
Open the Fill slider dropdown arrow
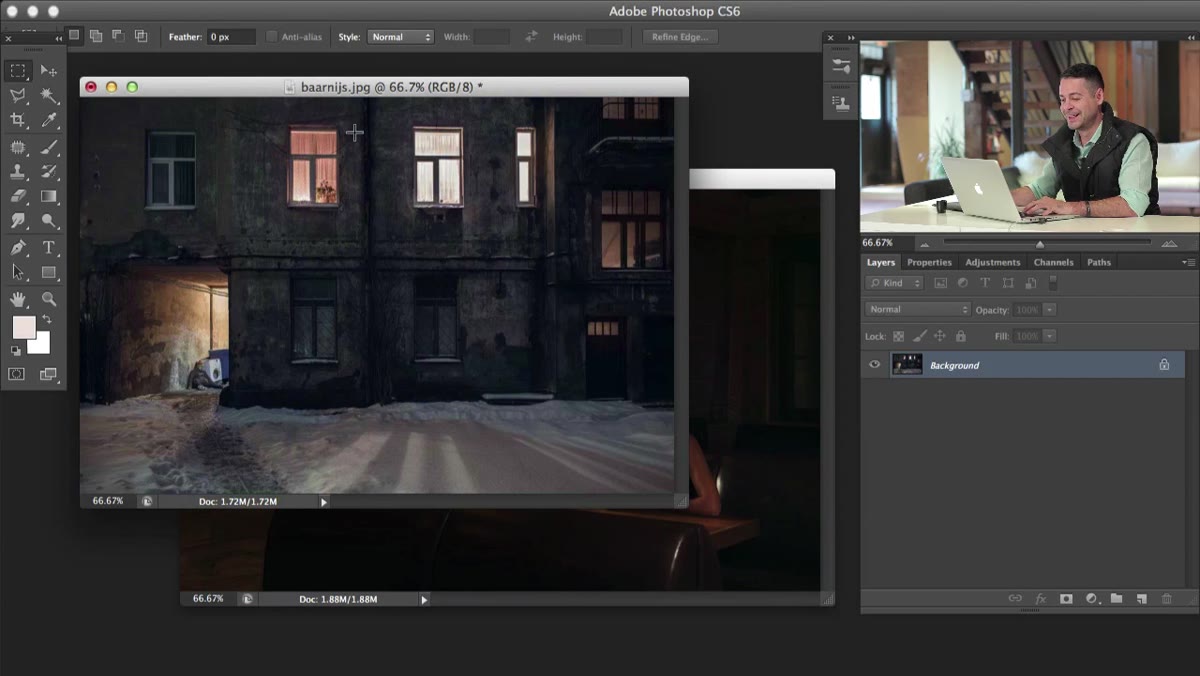[x=1050, y=337]
